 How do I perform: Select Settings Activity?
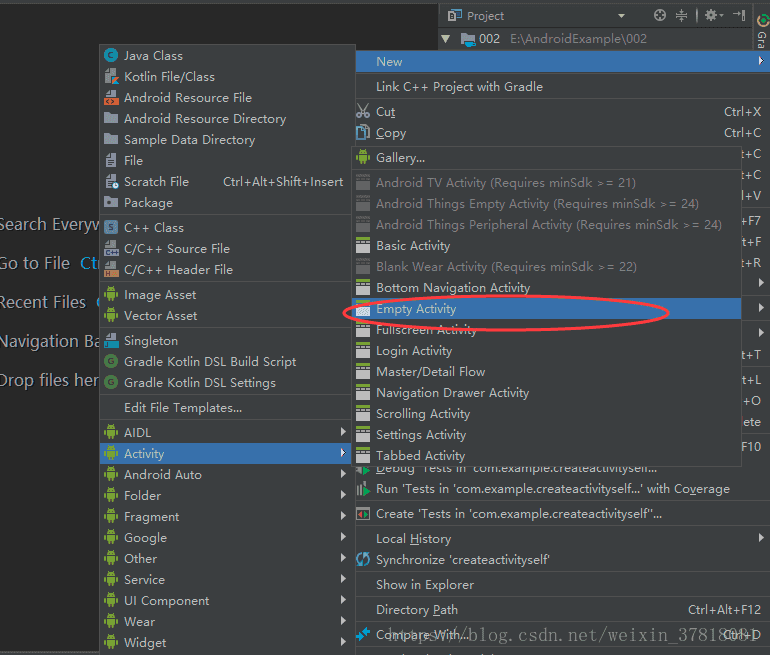pyautogui.click(x=547, y=435)
